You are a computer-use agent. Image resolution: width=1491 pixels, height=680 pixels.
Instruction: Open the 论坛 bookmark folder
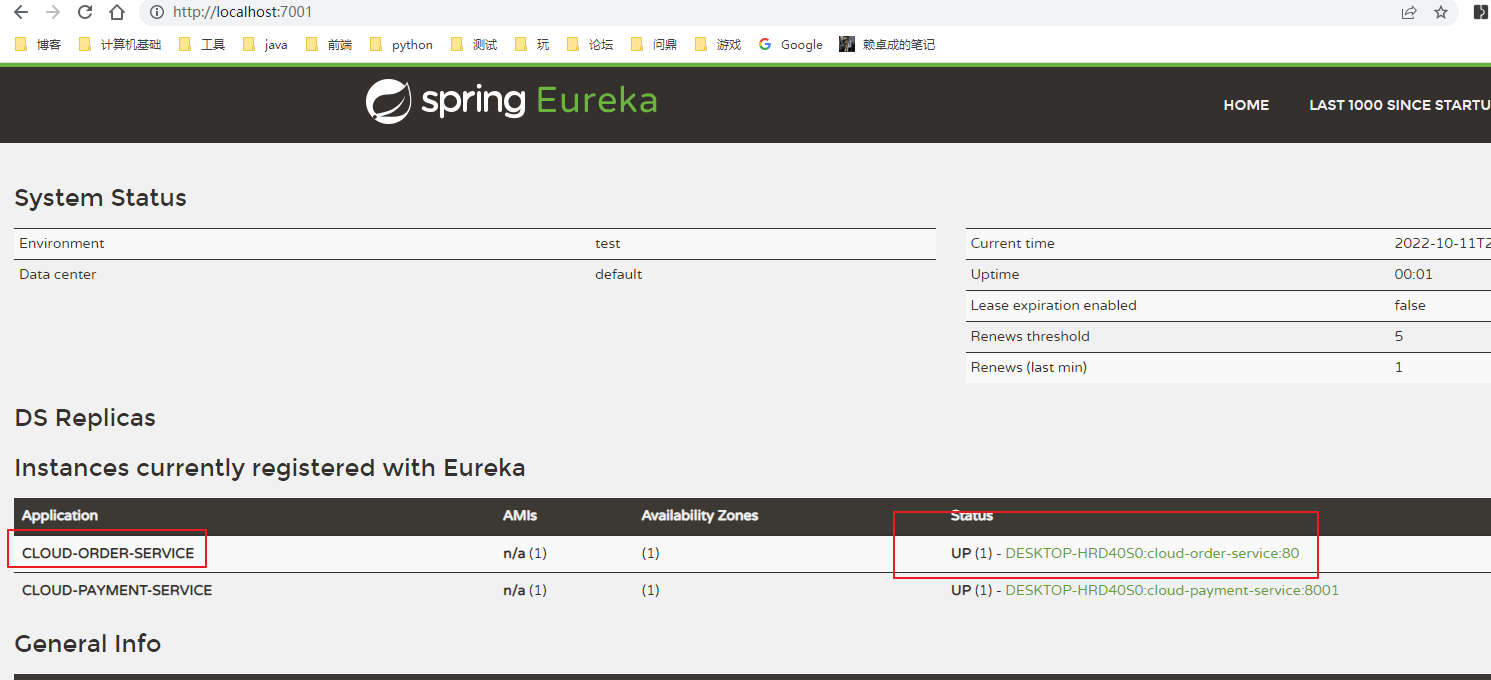590,44
